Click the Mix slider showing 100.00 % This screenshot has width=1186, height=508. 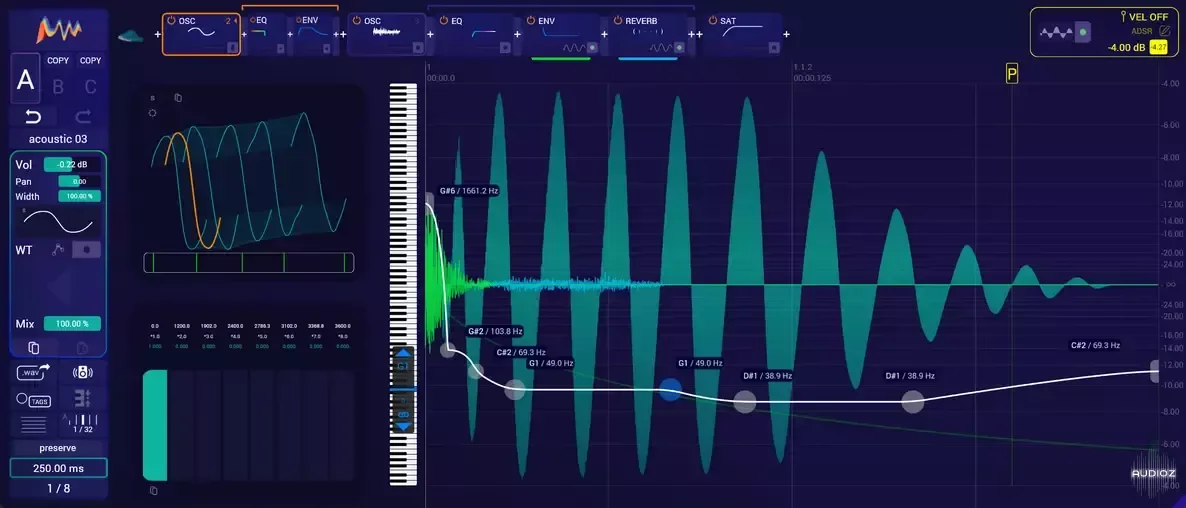[72, 324]
